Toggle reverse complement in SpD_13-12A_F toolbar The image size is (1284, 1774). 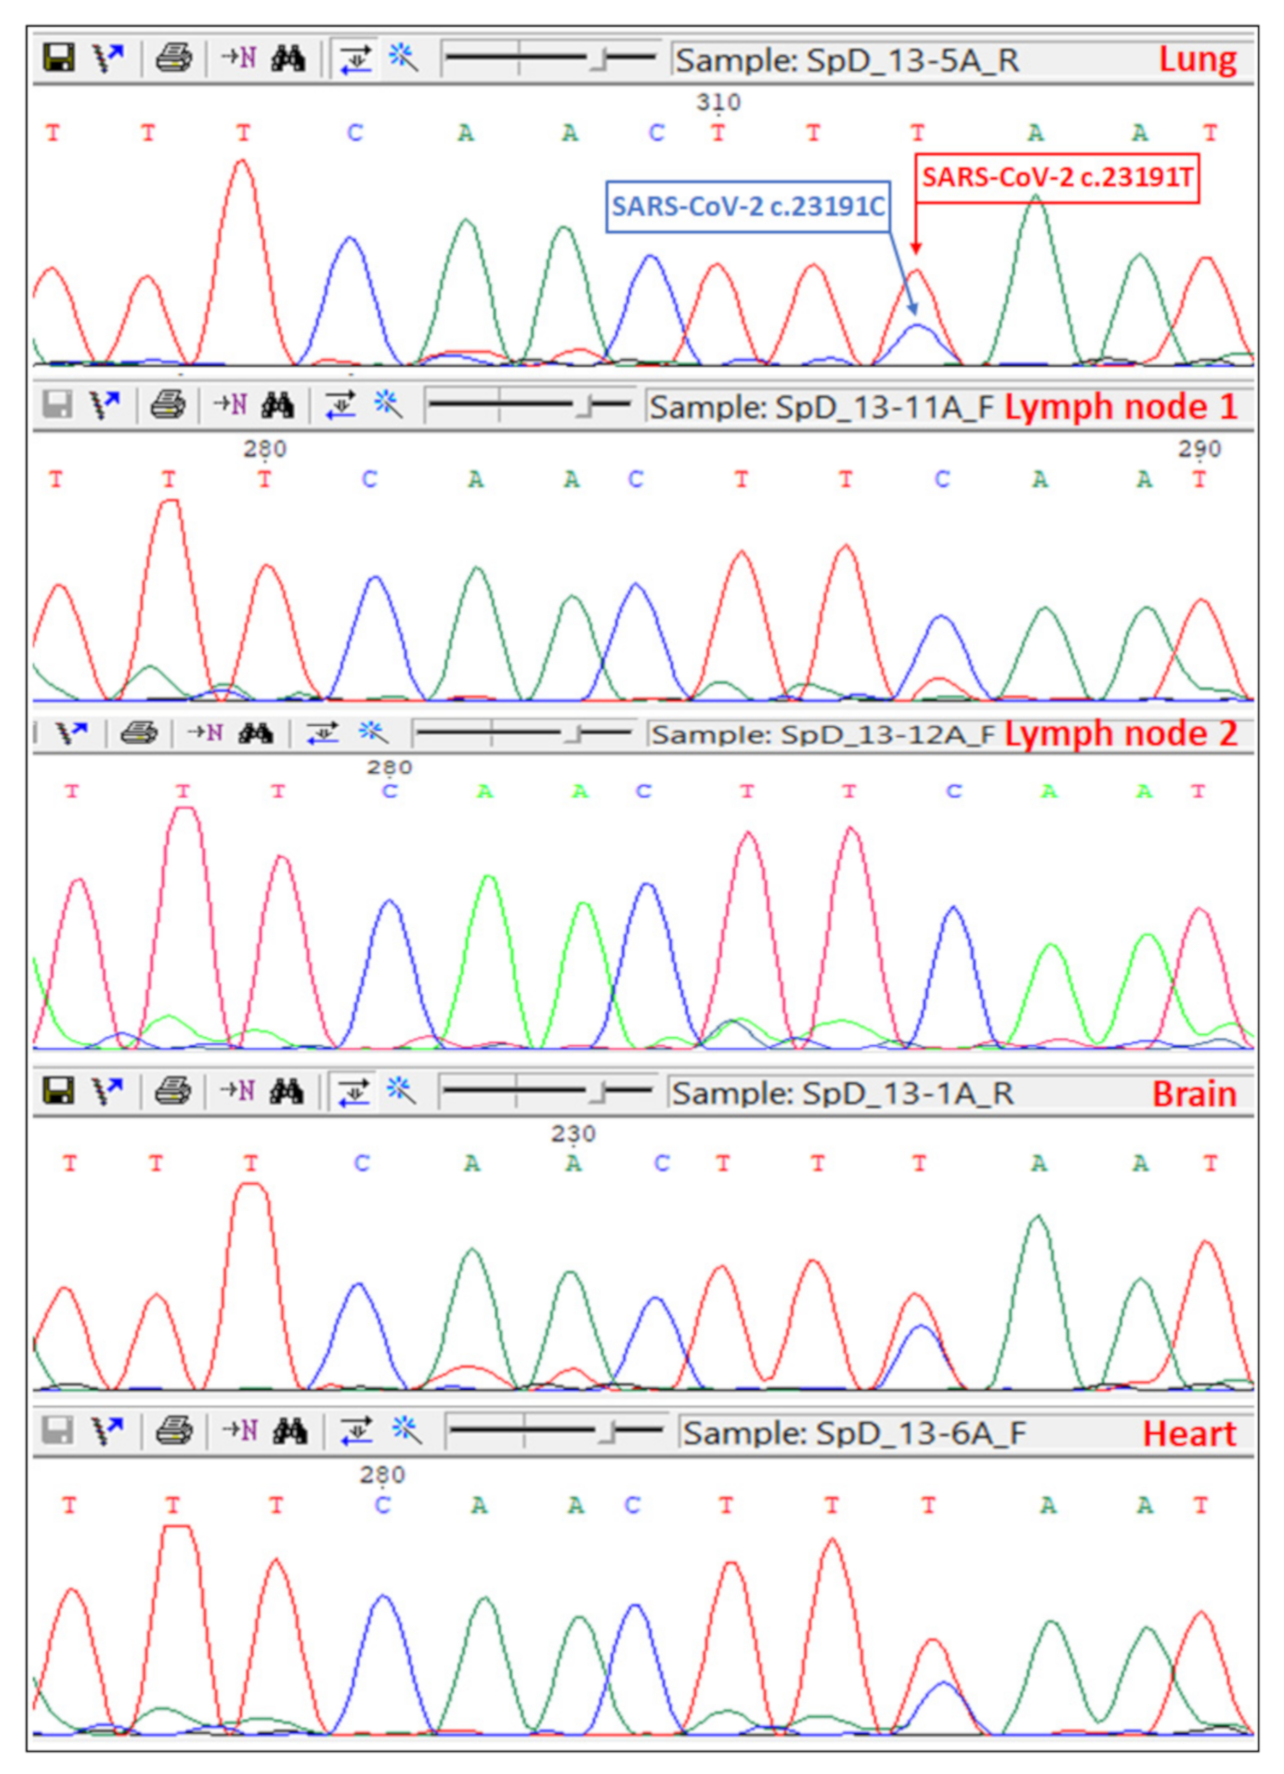tap(323, 733)
